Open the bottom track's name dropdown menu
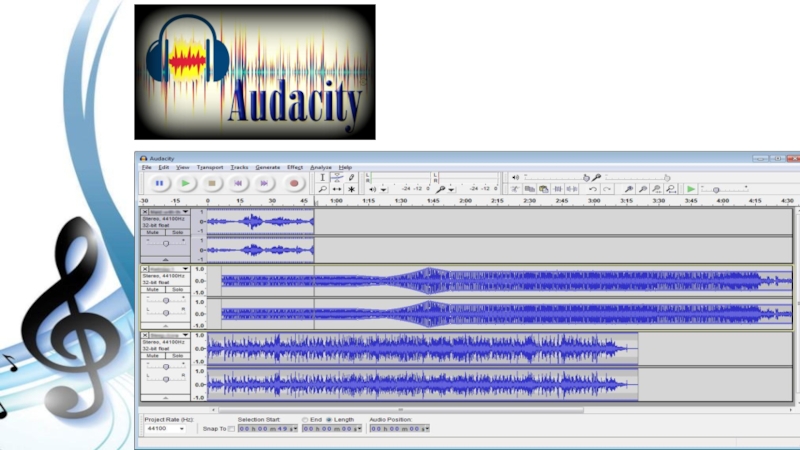 tap(185, 335)
